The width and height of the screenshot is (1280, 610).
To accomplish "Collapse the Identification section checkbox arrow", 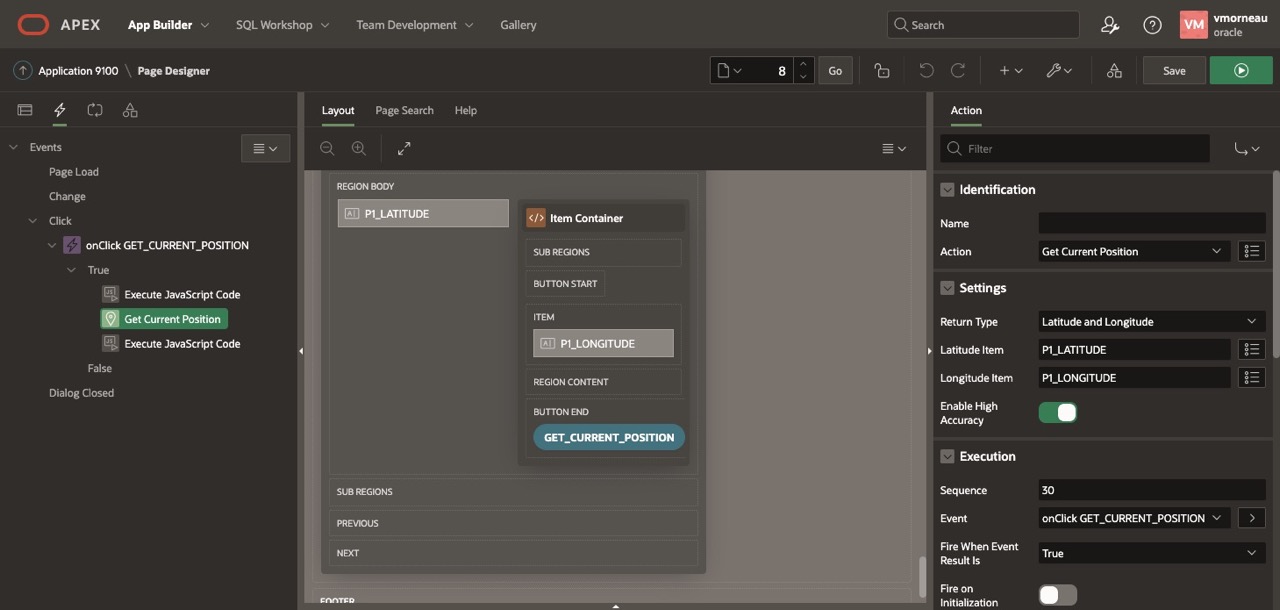I will coord(947,189).
